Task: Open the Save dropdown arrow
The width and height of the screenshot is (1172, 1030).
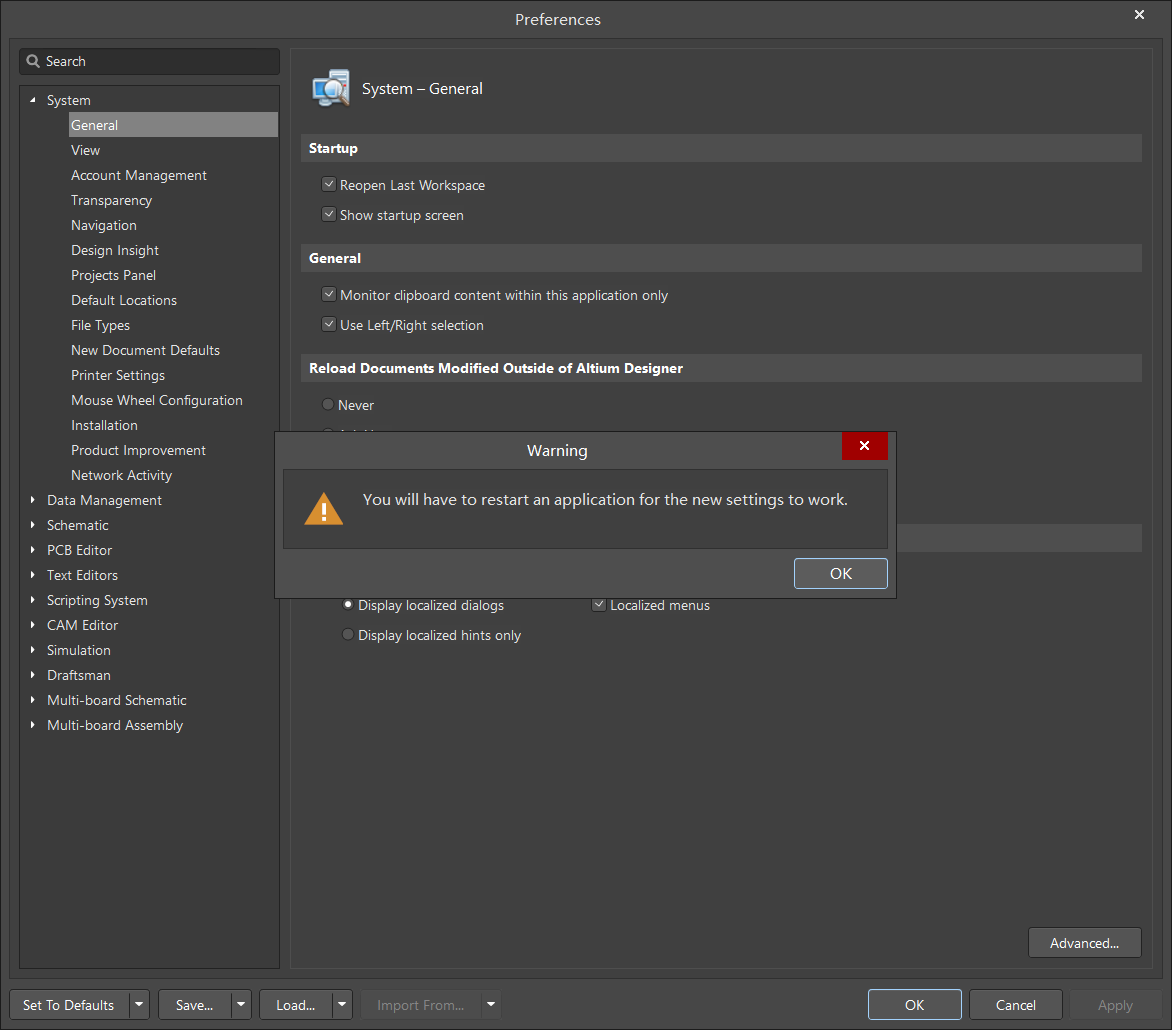Action: click(241, 1005)
